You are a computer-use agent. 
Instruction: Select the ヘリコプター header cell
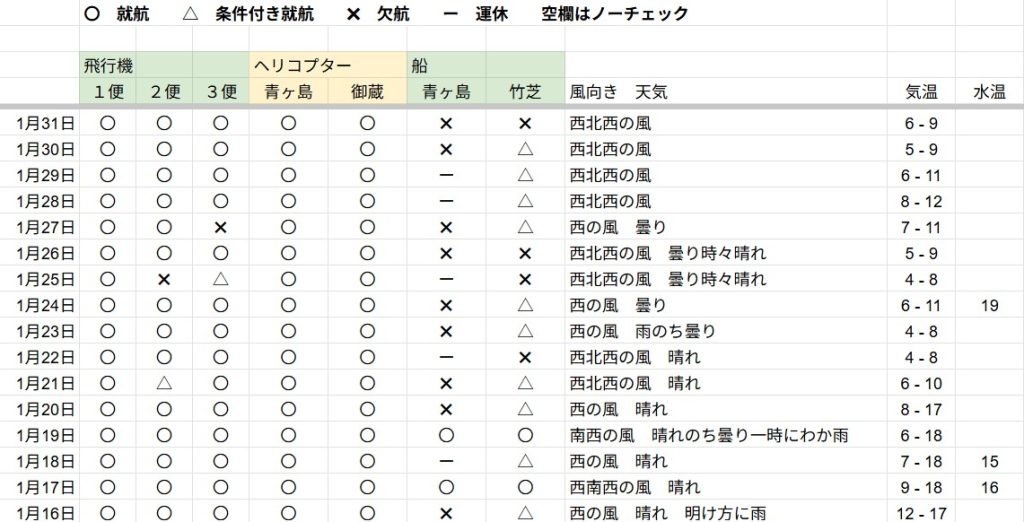coord(301,66)
